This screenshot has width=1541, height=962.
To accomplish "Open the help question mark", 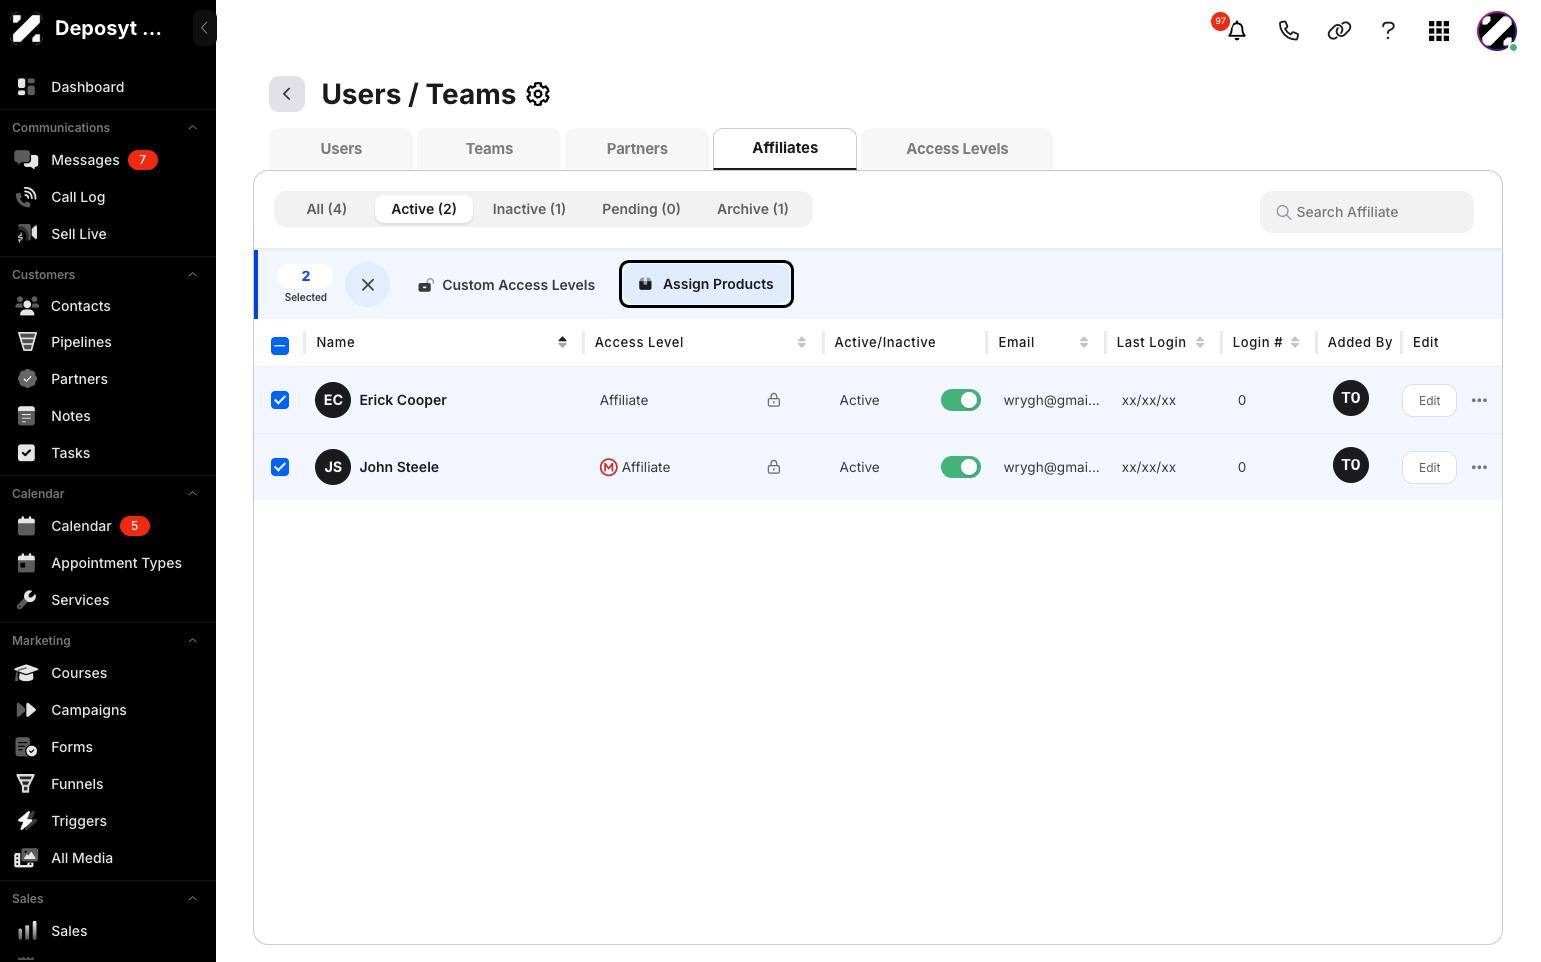I will click(x=1388, y=31).
